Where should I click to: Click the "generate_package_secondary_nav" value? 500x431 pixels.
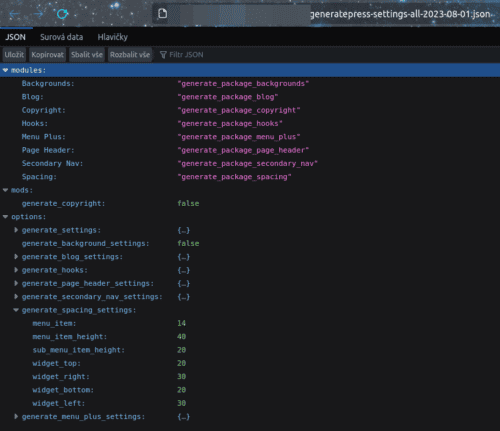coord(248,163)
